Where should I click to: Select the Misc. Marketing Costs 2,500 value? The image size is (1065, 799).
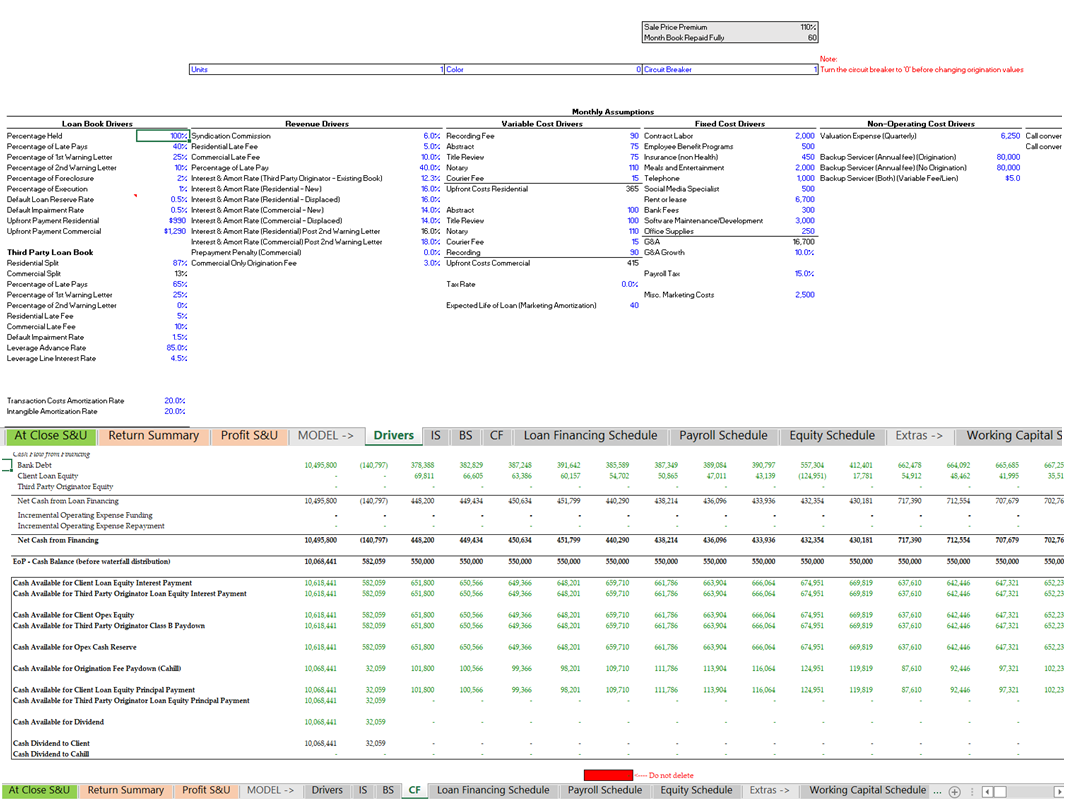[805, 295]
